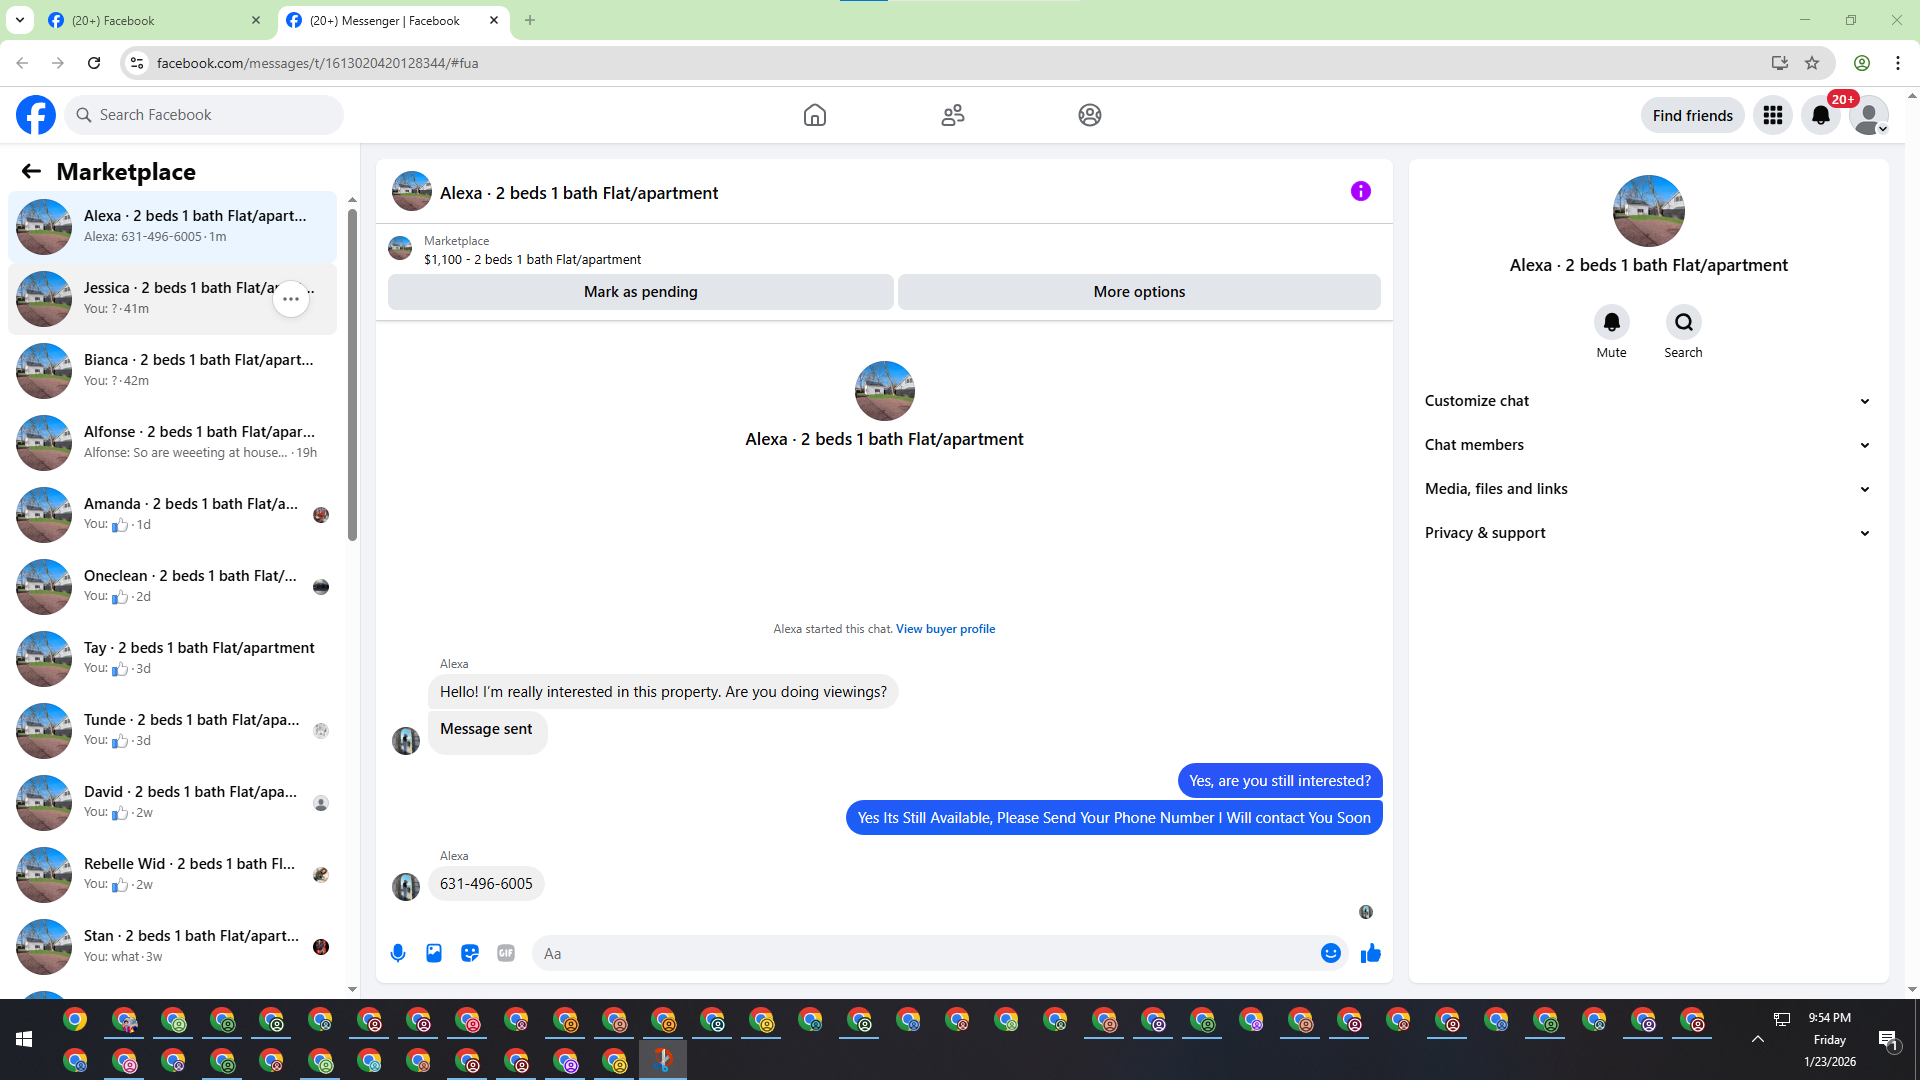Open the Facebook menu grid icon
This screenshot has height=1080, width=1920.
1773,115
